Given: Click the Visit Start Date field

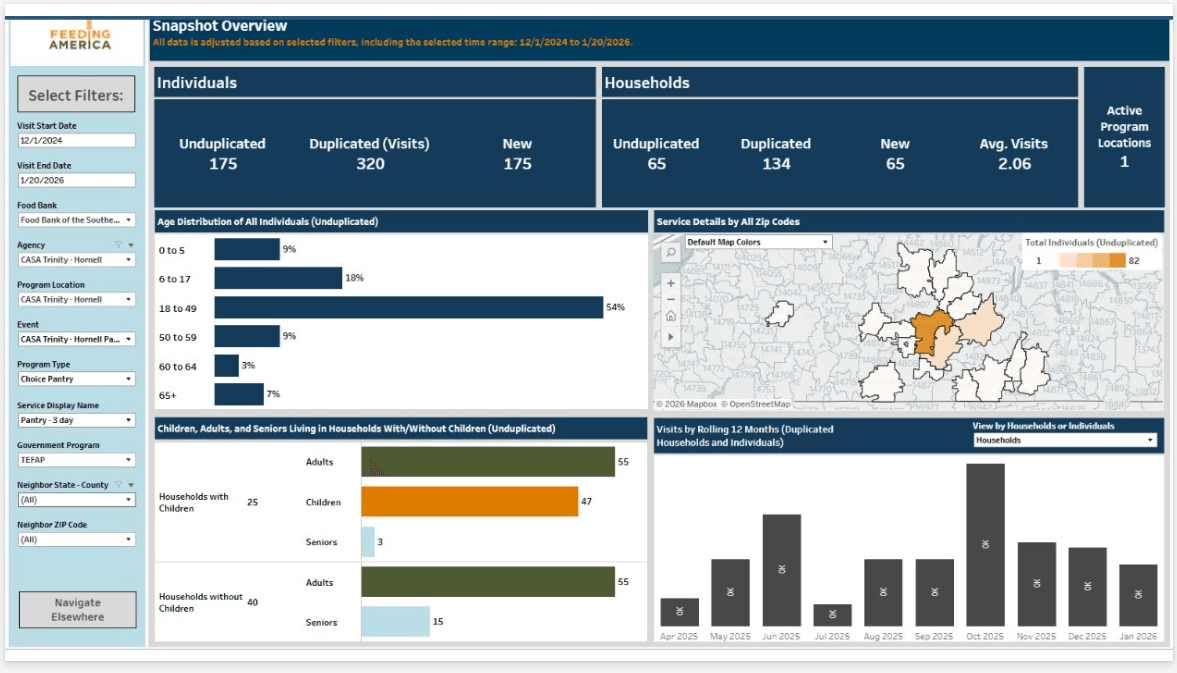Looking at the screenshot, I should pyautogui.click(x=76, y=141).
